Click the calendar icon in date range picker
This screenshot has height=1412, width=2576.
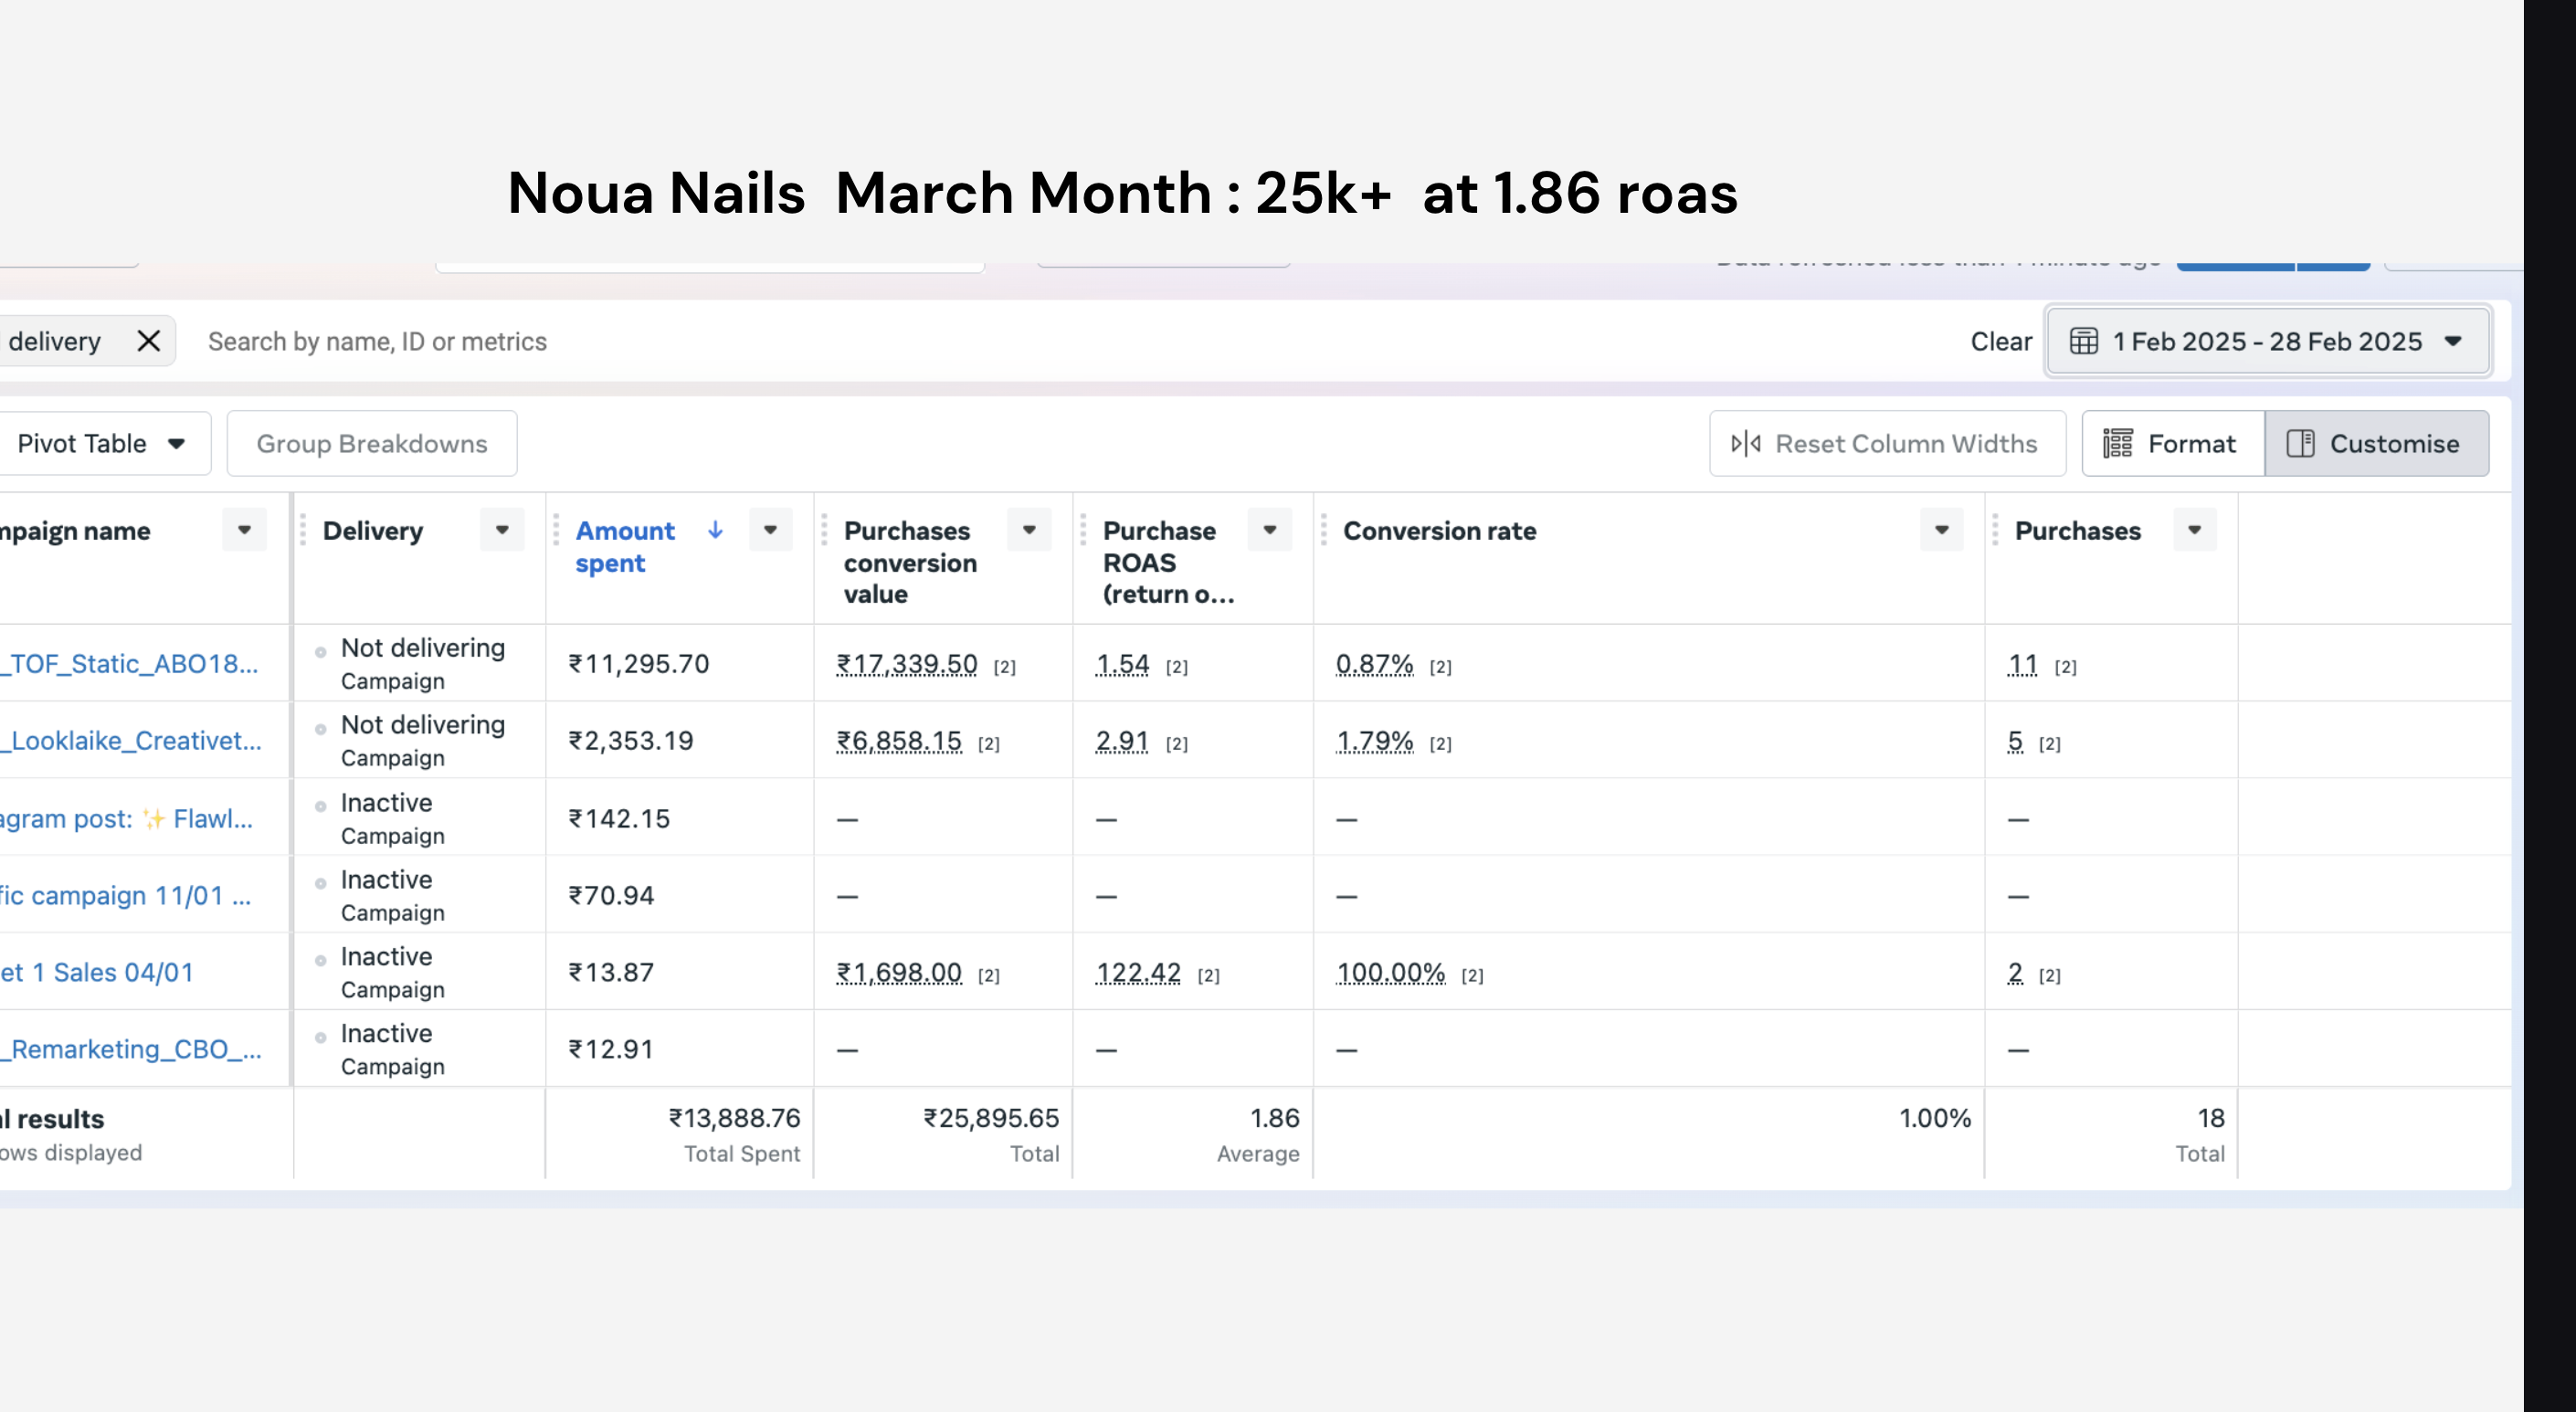coord(2084,341)
